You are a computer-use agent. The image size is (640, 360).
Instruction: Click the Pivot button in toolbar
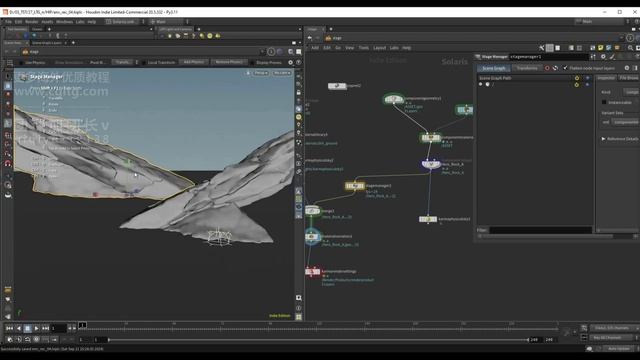pyautogui.click(x=98, y=62)
